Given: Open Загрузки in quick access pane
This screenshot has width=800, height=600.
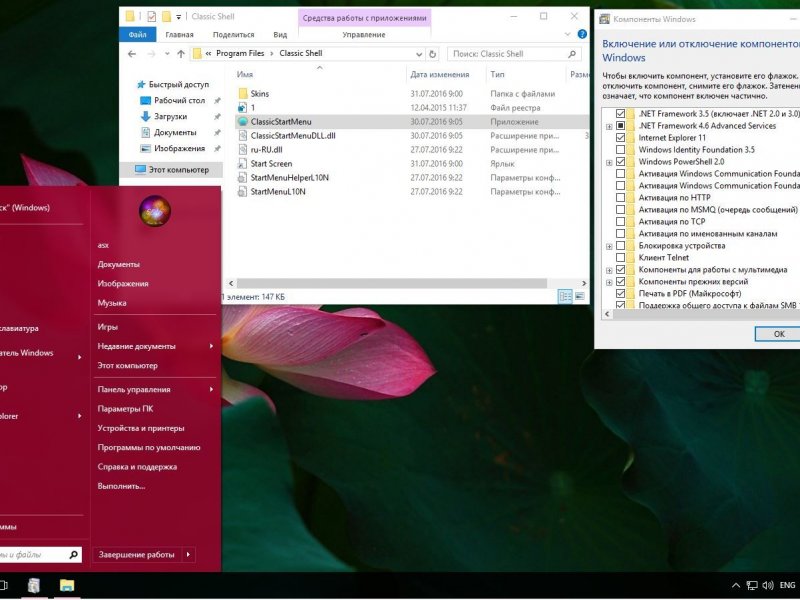Looking at the screenshot, I should point(170,116).
